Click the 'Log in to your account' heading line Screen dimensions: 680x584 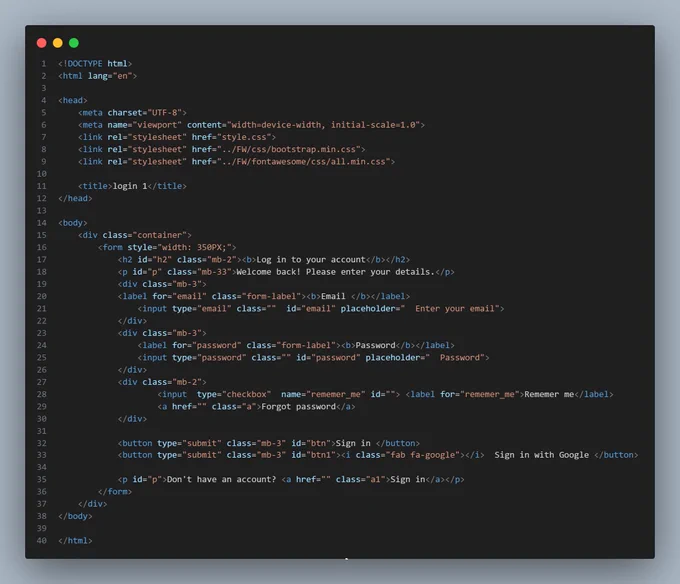click(x=264, y=259)
